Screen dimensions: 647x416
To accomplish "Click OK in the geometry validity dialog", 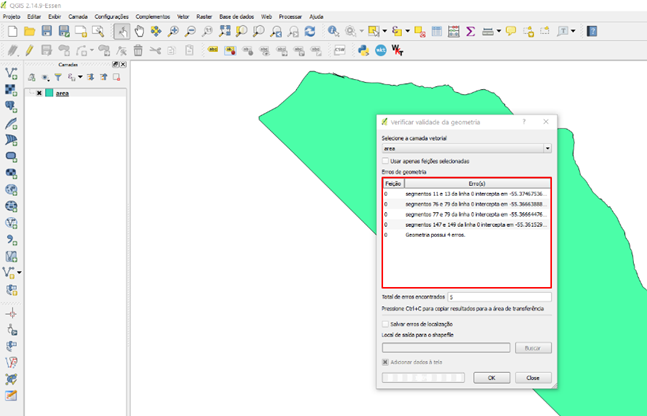I will tap(491, 378).
